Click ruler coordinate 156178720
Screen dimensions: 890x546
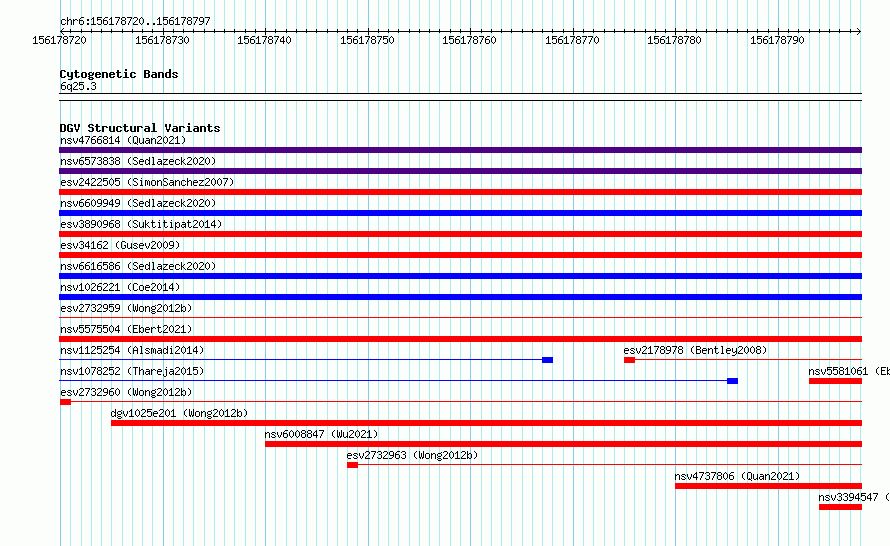click(60, 40)
